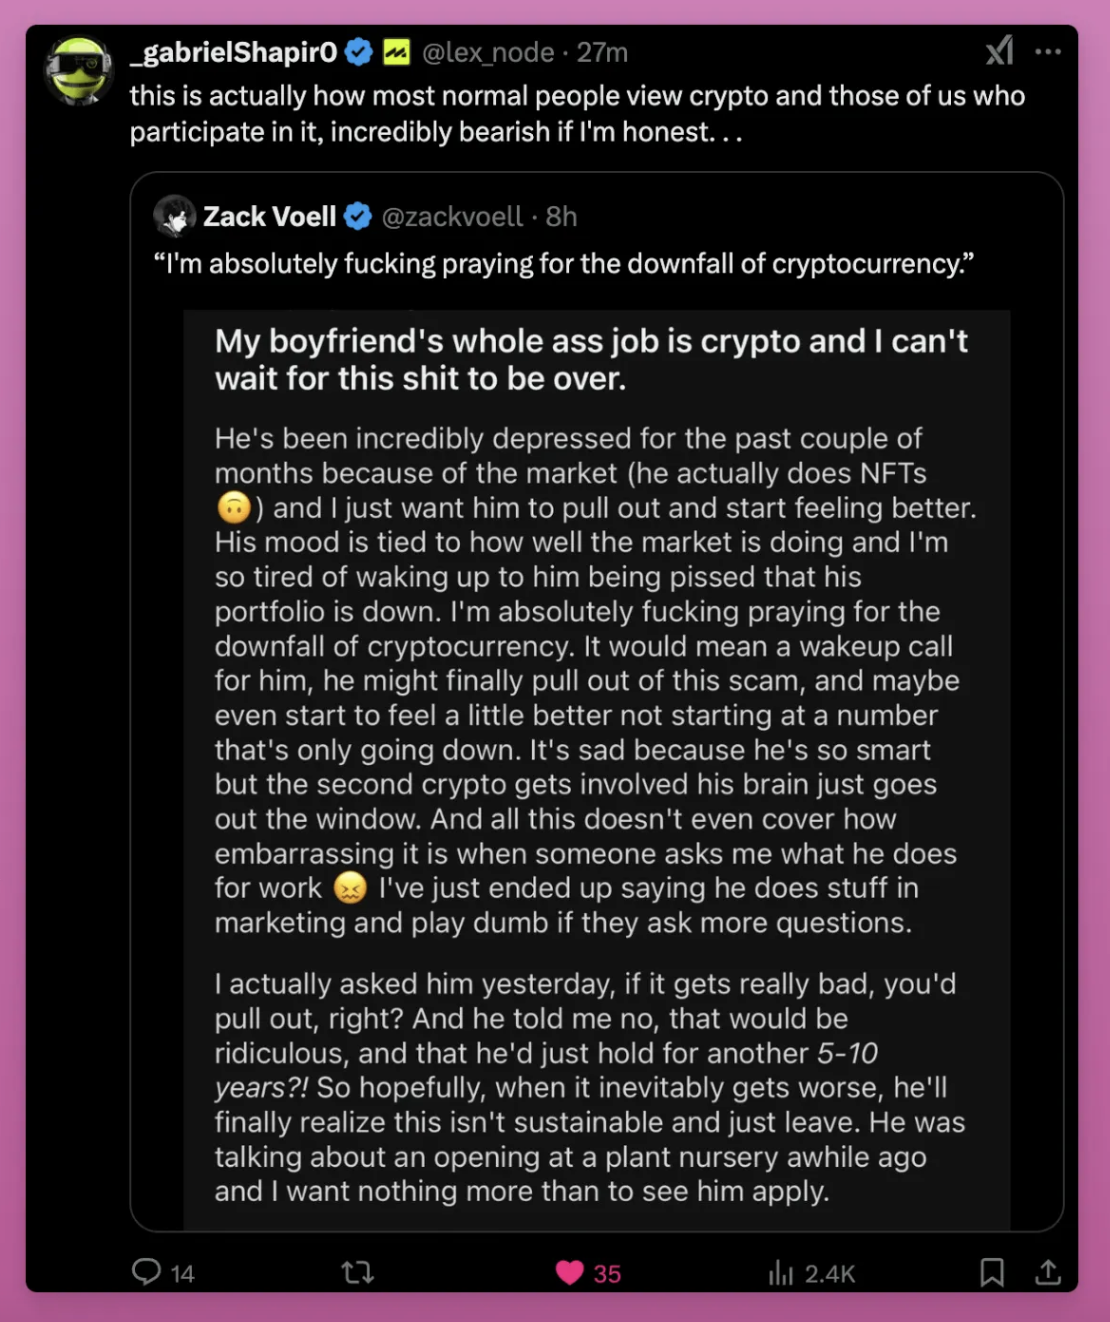This screenshot has height=1322, width=1110.
Task: Open Grok explain icon on the post
Action: (x=999, y=51)
